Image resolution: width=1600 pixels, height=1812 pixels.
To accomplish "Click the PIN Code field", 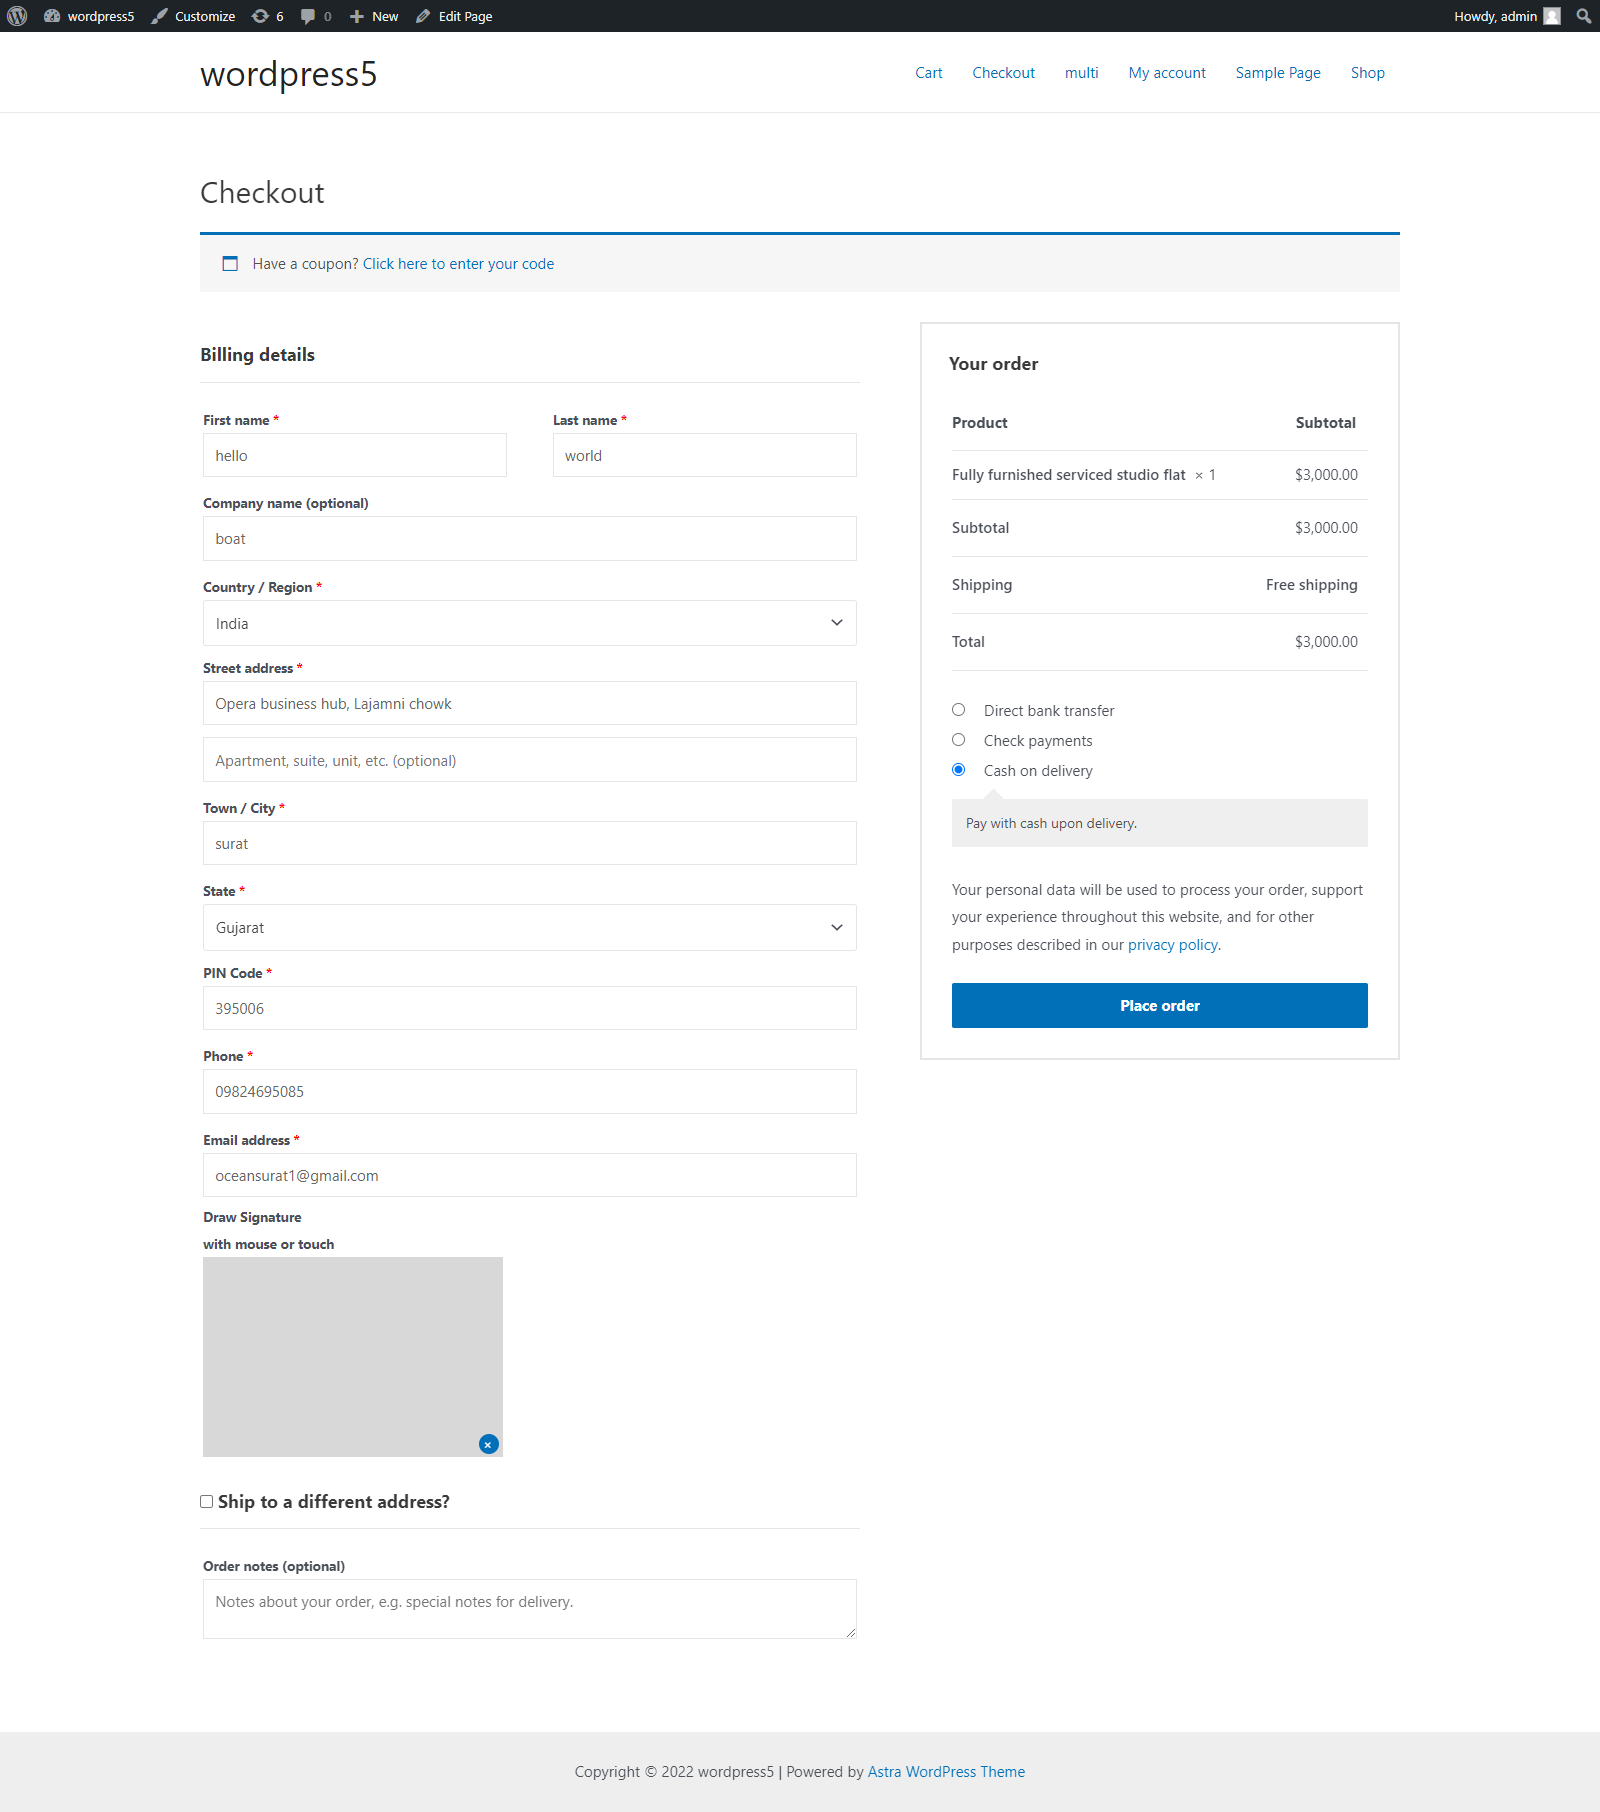I will click(x=530, y=1008).
